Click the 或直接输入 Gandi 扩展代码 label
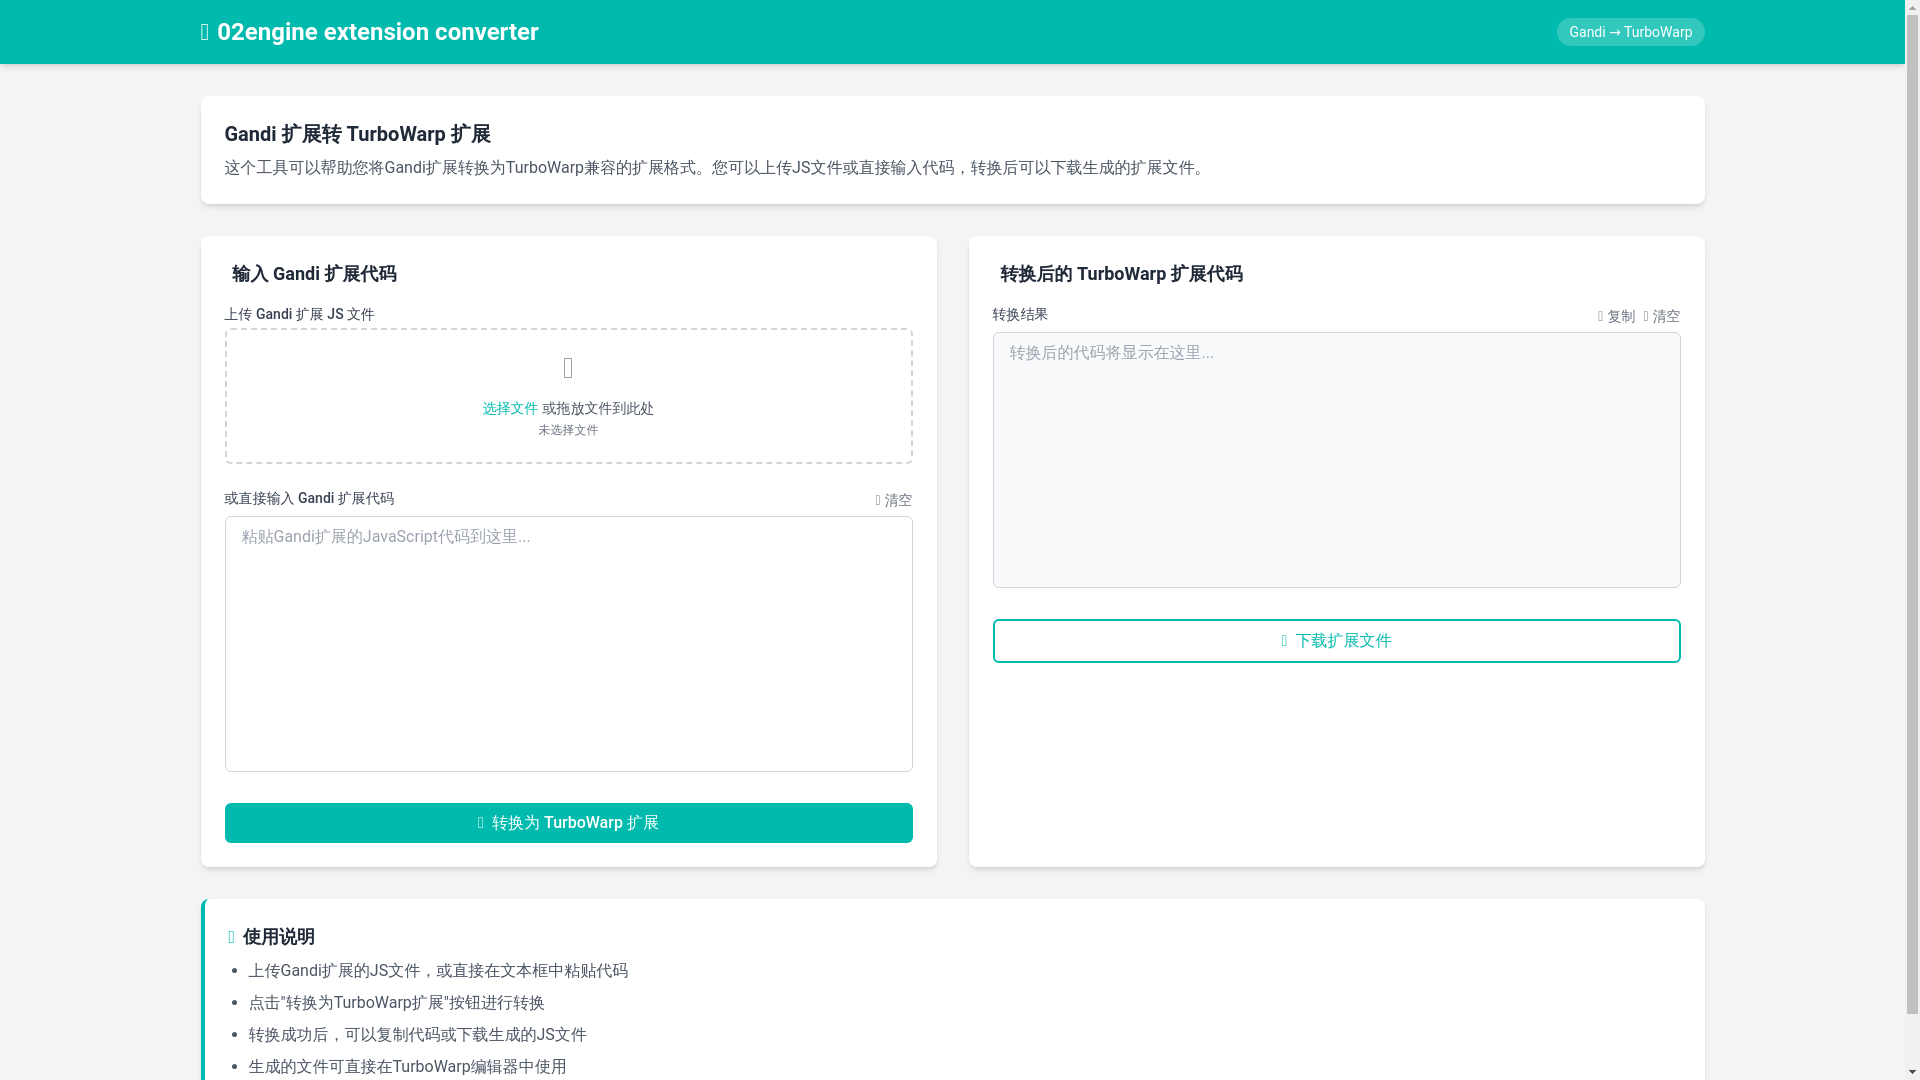Viewport: 1920px width, 1080px height. (309, 498)
